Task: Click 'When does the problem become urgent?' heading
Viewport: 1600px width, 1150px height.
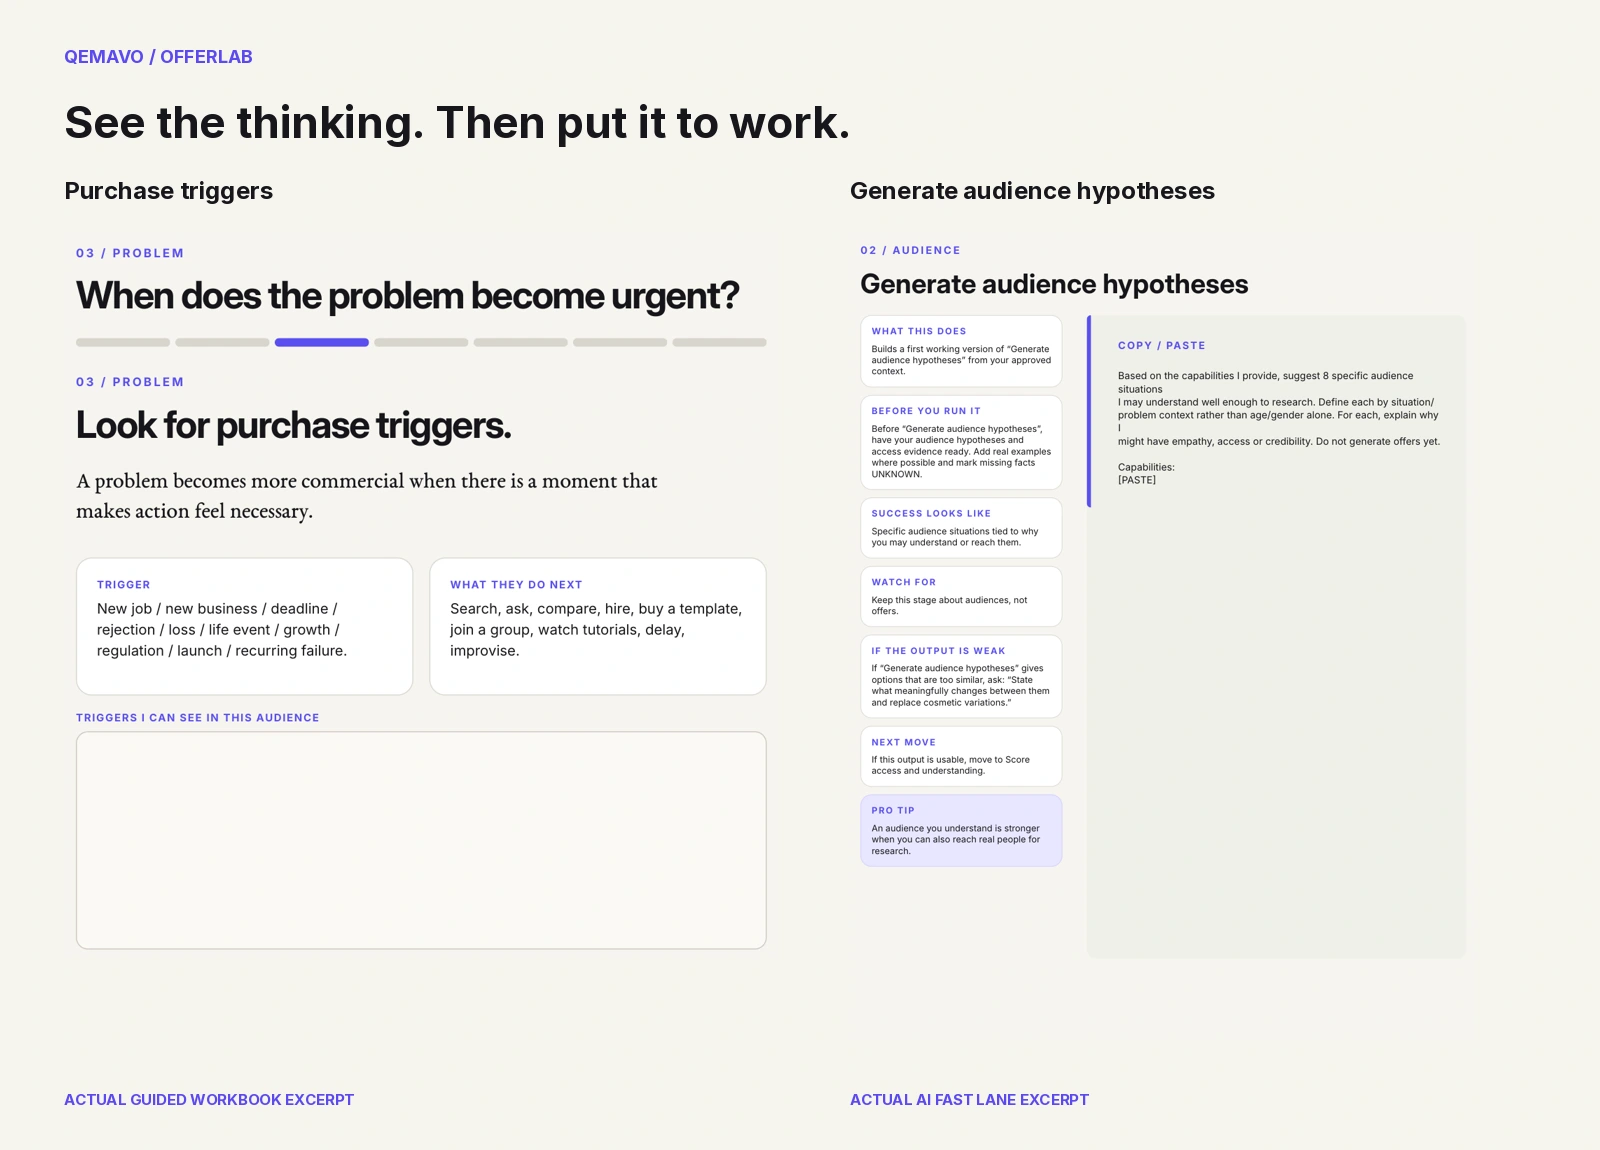Action: click(408, 296)
